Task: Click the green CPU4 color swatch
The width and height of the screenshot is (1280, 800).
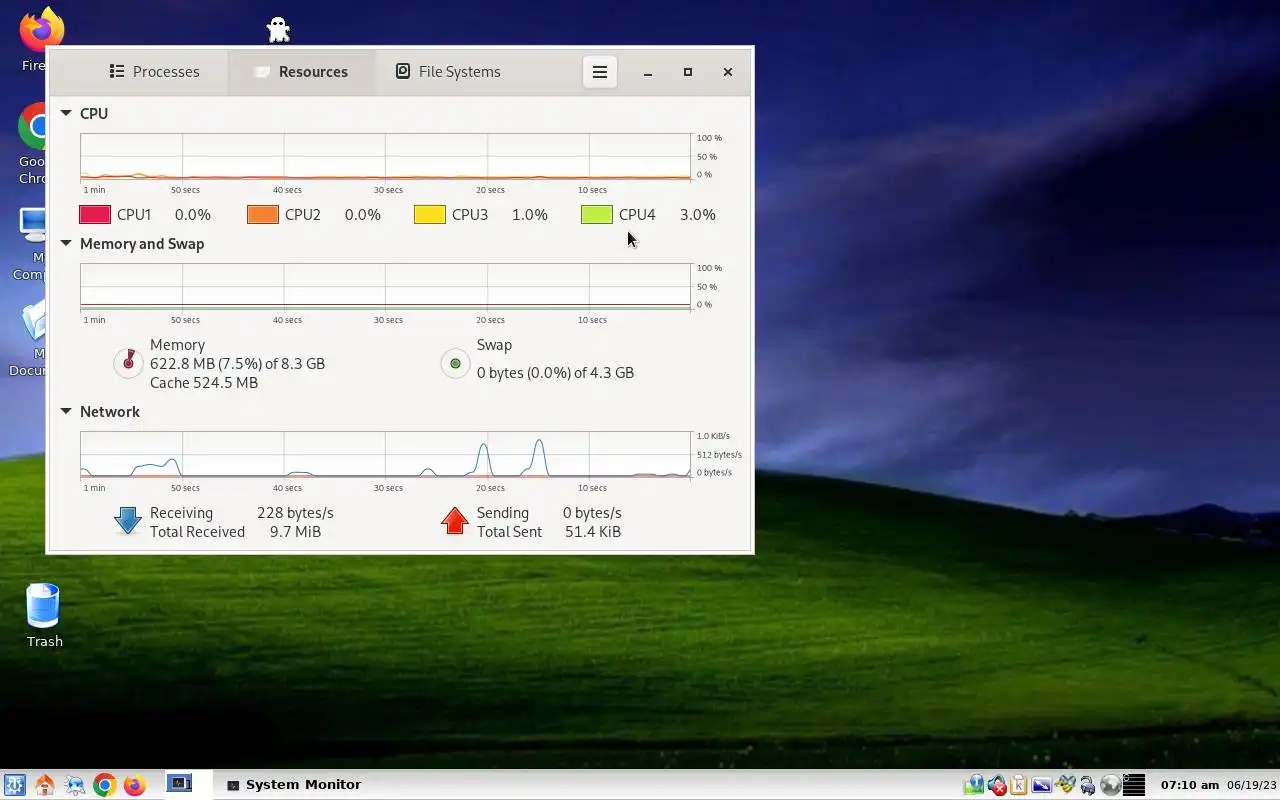Action: (x=597, y=214)
